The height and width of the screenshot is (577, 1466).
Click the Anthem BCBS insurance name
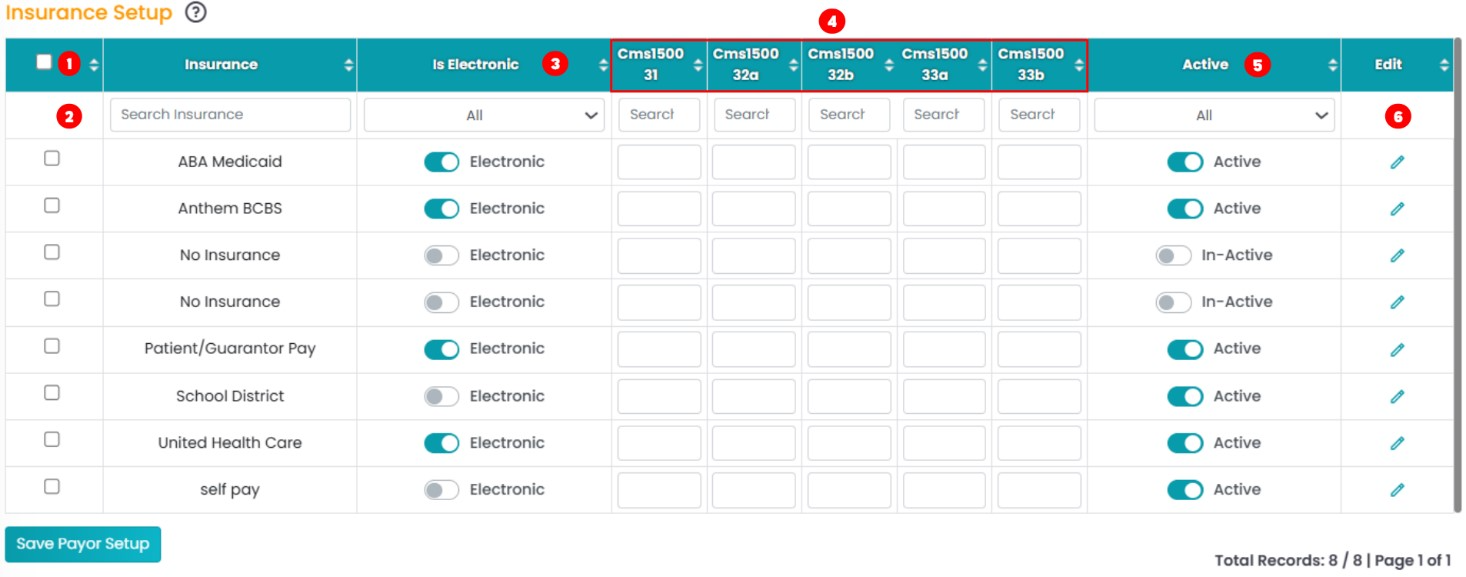pos(230,209)
